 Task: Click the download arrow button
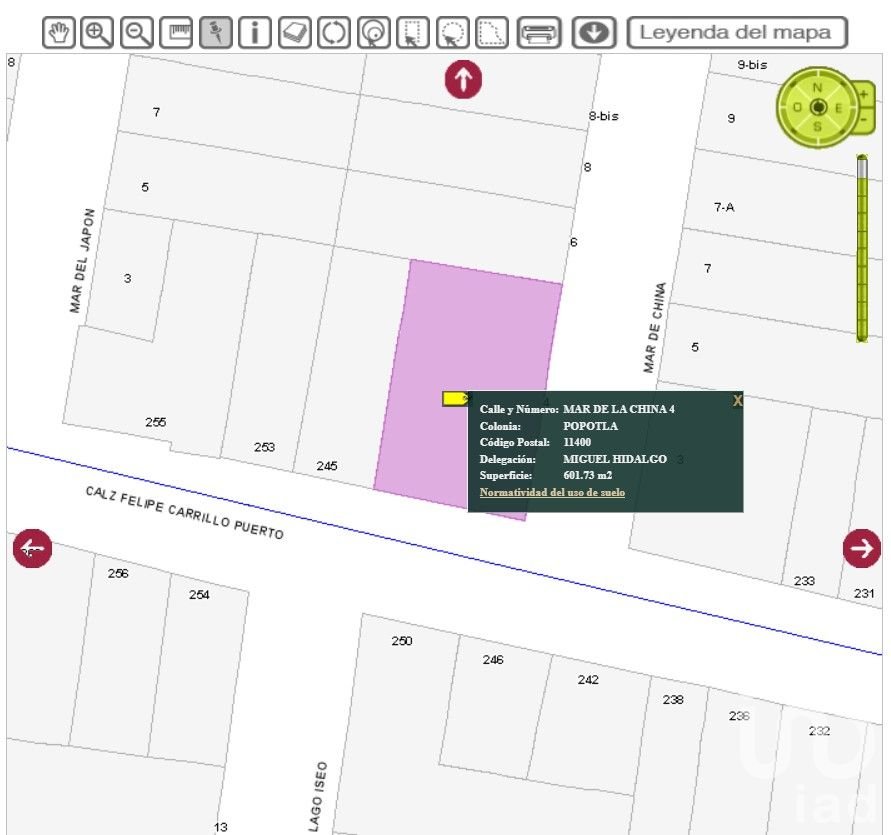(x=594, y=33)
